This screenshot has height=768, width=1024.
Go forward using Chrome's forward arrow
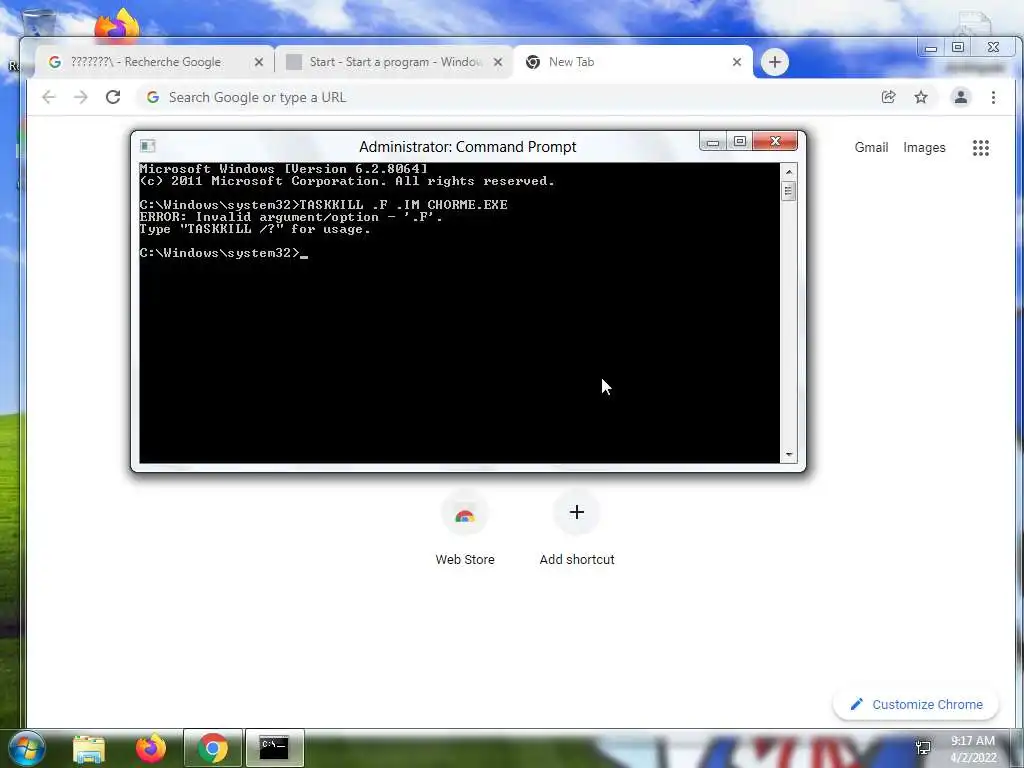(x=80, y=97)
